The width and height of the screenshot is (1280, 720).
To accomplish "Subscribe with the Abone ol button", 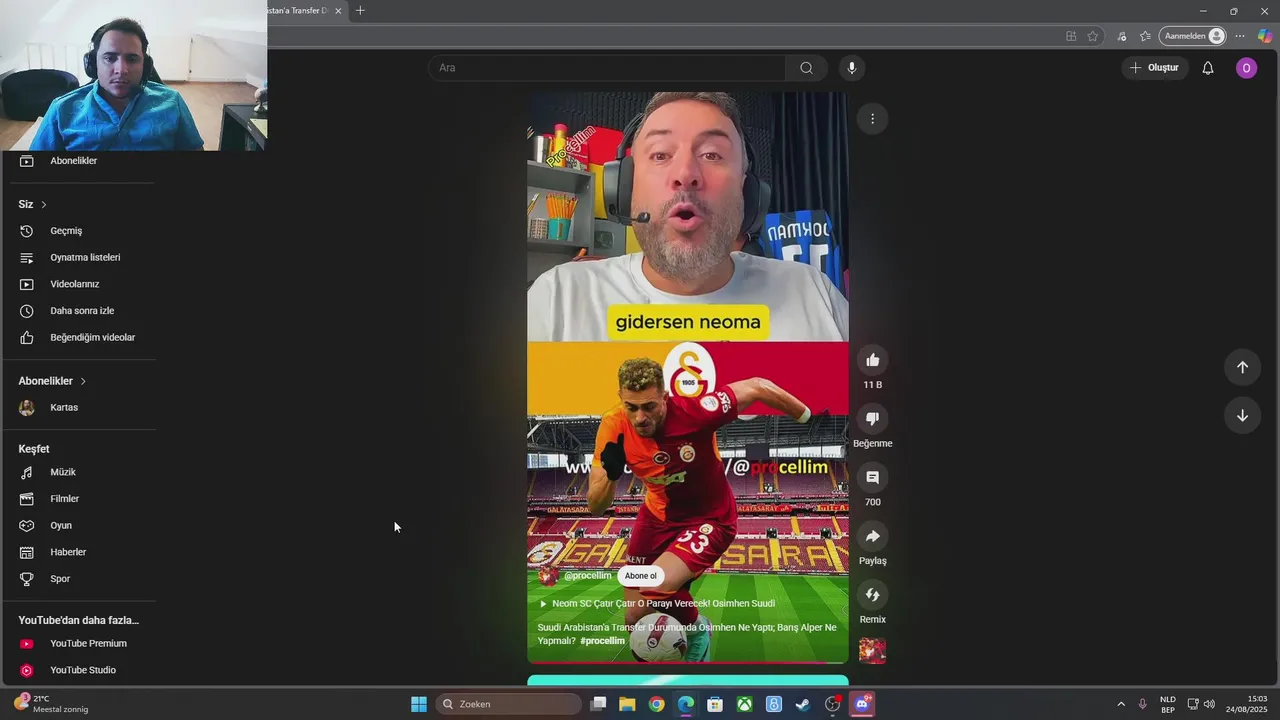I will pos(641,576).
